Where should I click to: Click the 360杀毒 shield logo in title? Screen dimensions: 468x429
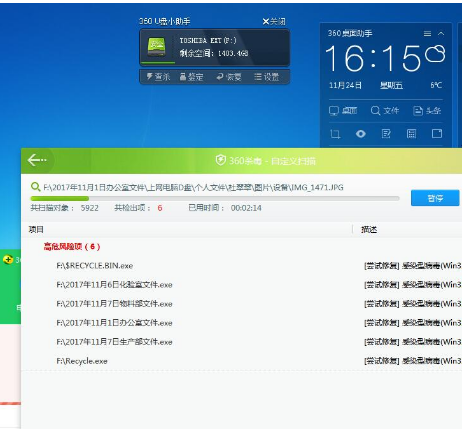(x=220, y=160)
